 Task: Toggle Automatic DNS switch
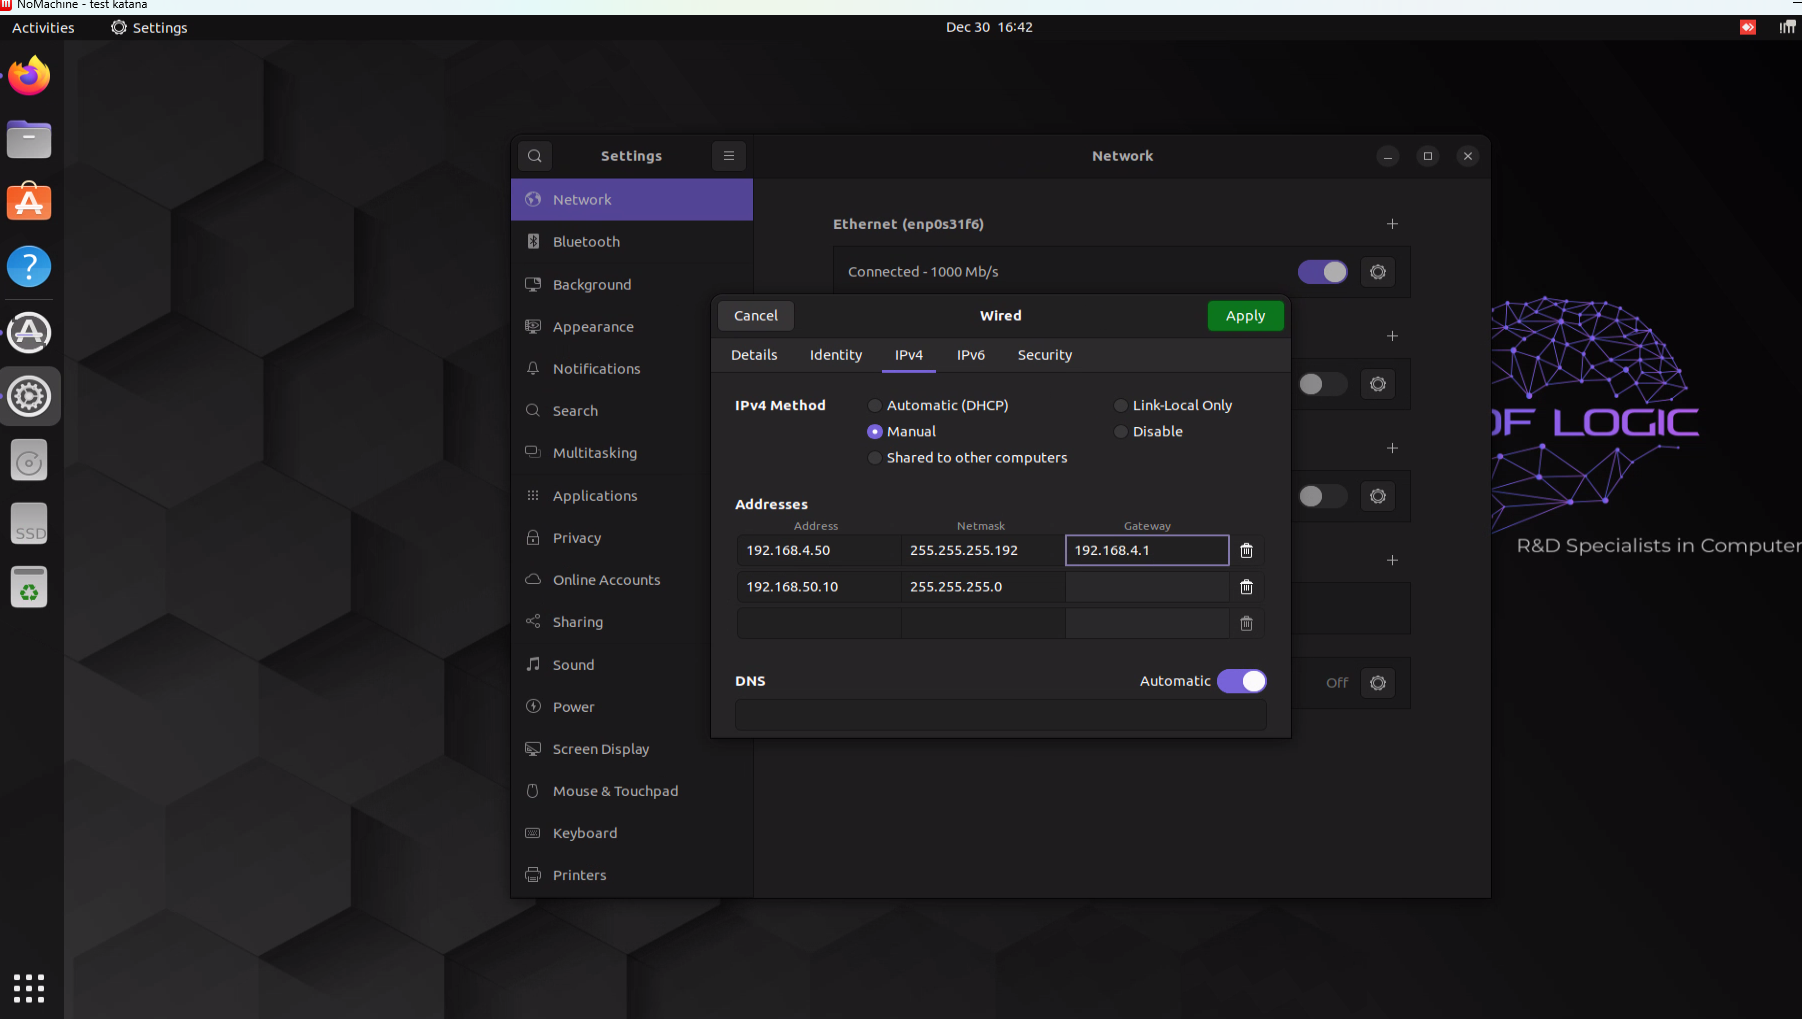[1242, 681]
